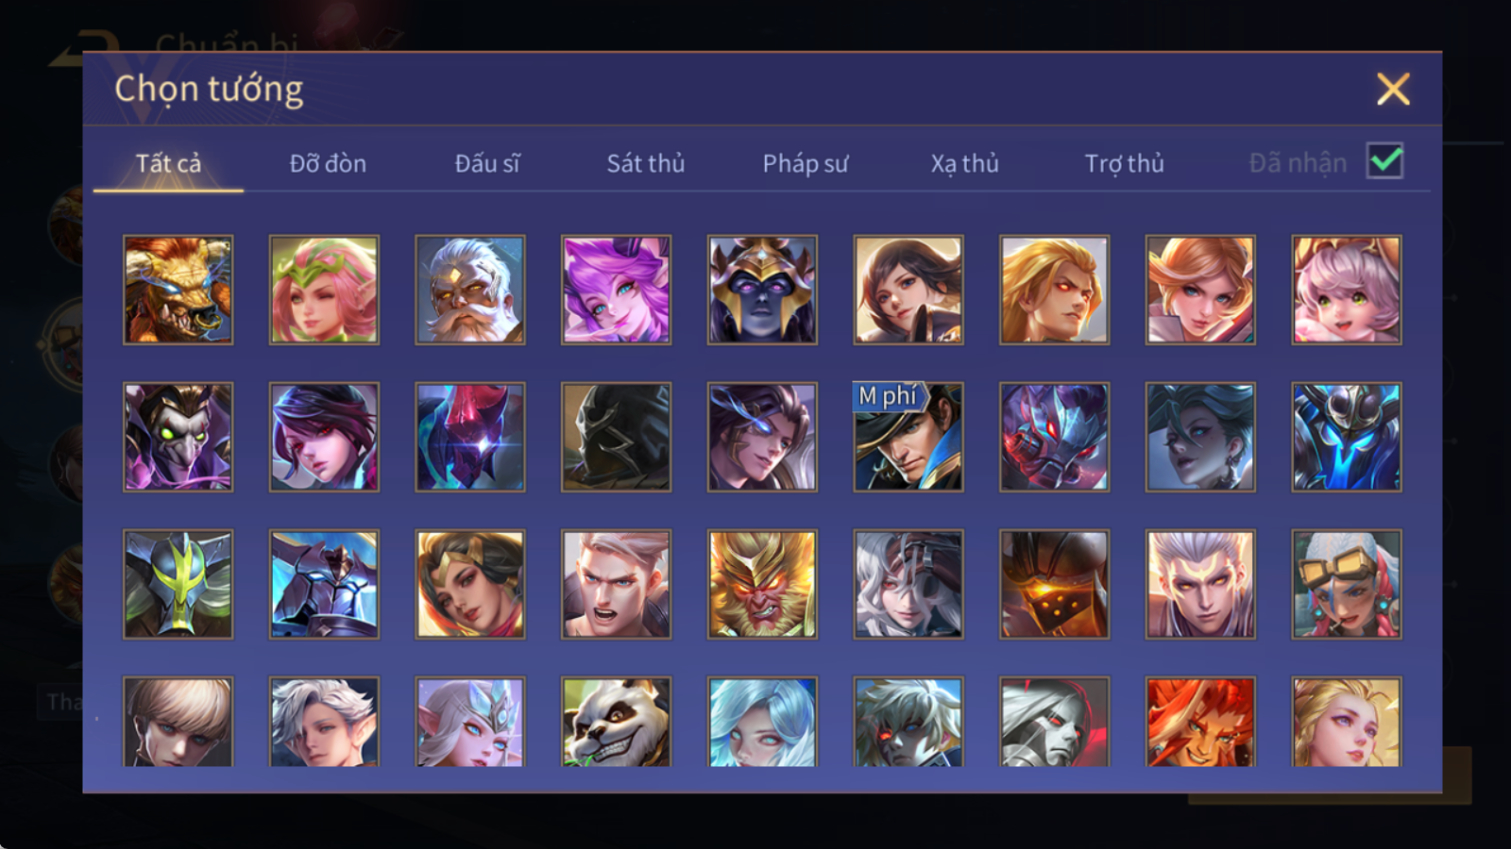Viewport: 1511px width, 849px height.
Task: Select the fiery red-maned lion hero
Action: (1200, 722)
